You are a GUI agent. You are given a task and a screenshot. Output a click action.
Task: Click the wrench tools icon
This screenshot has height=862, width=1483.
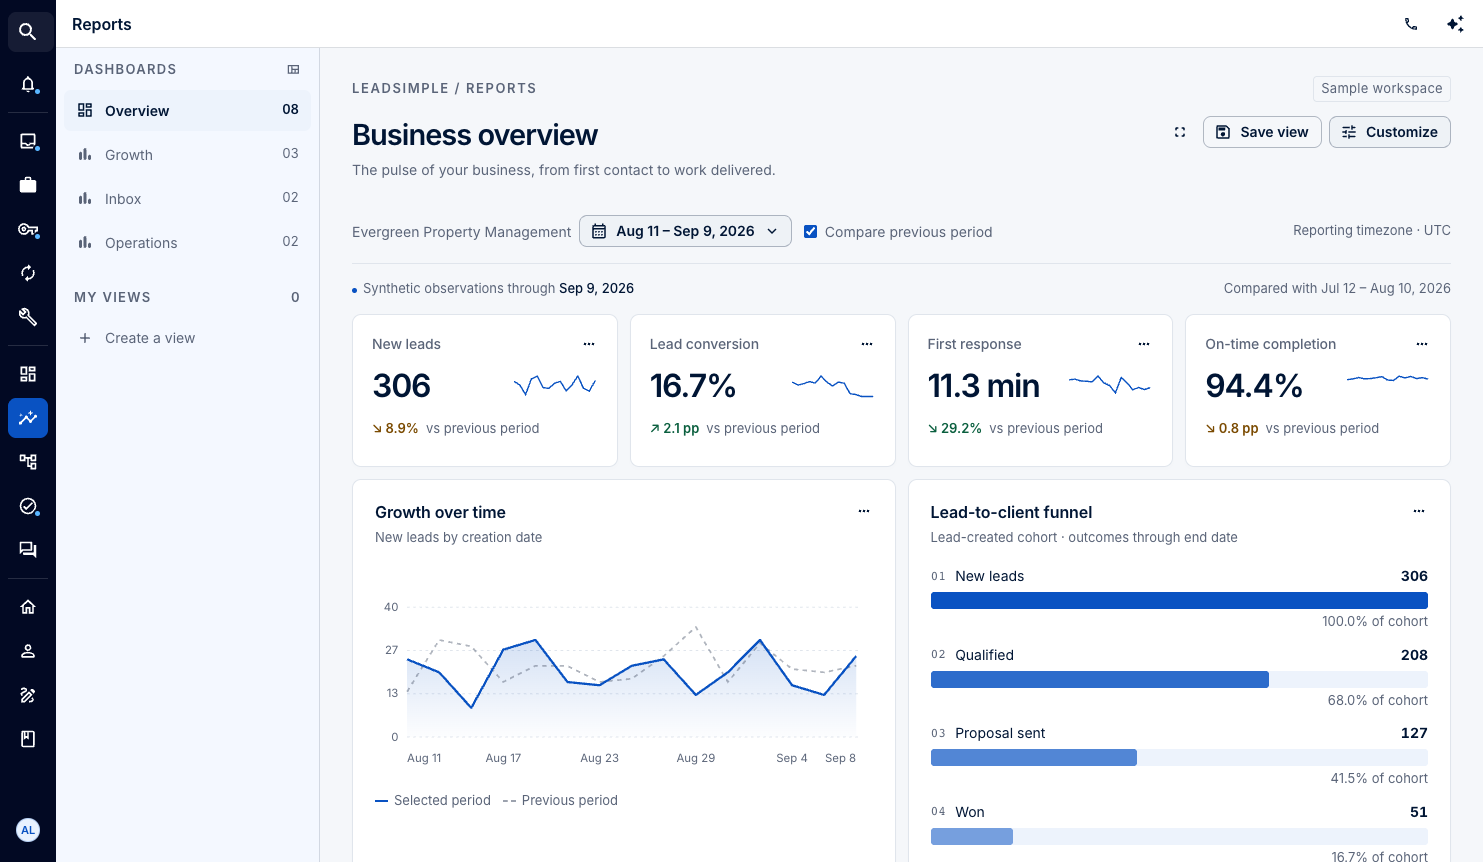point(28,317)
